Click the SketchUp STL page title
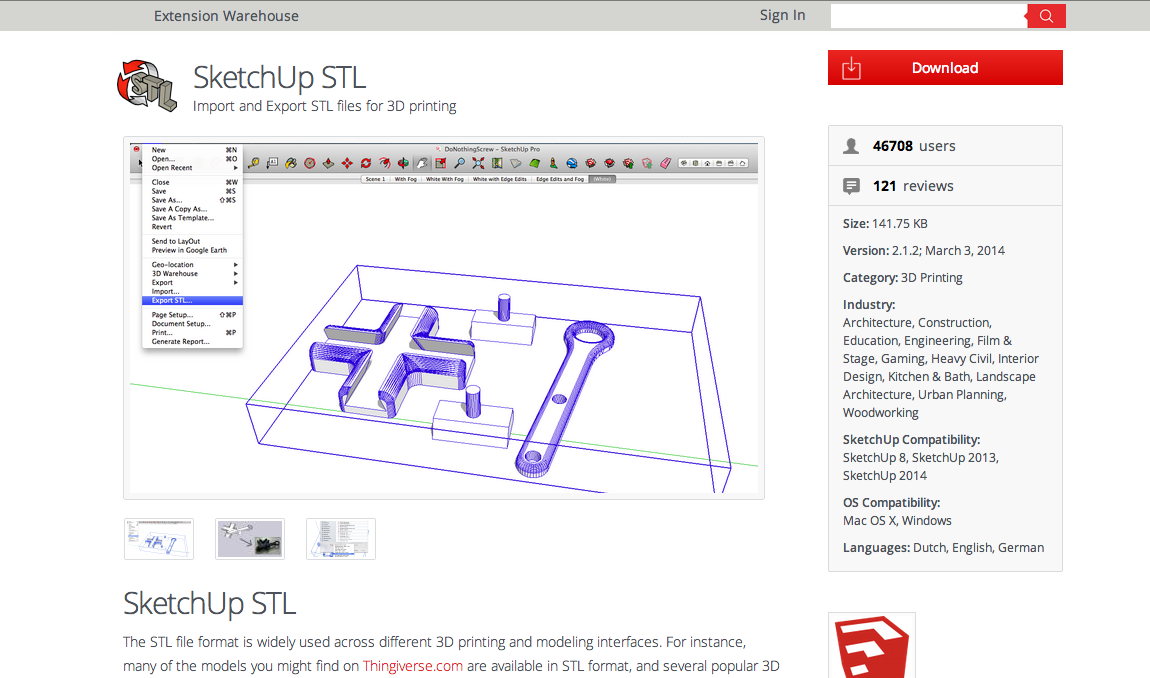This screenshot has width=1150, height=678. pyautogui.click(x=279, y=77)
